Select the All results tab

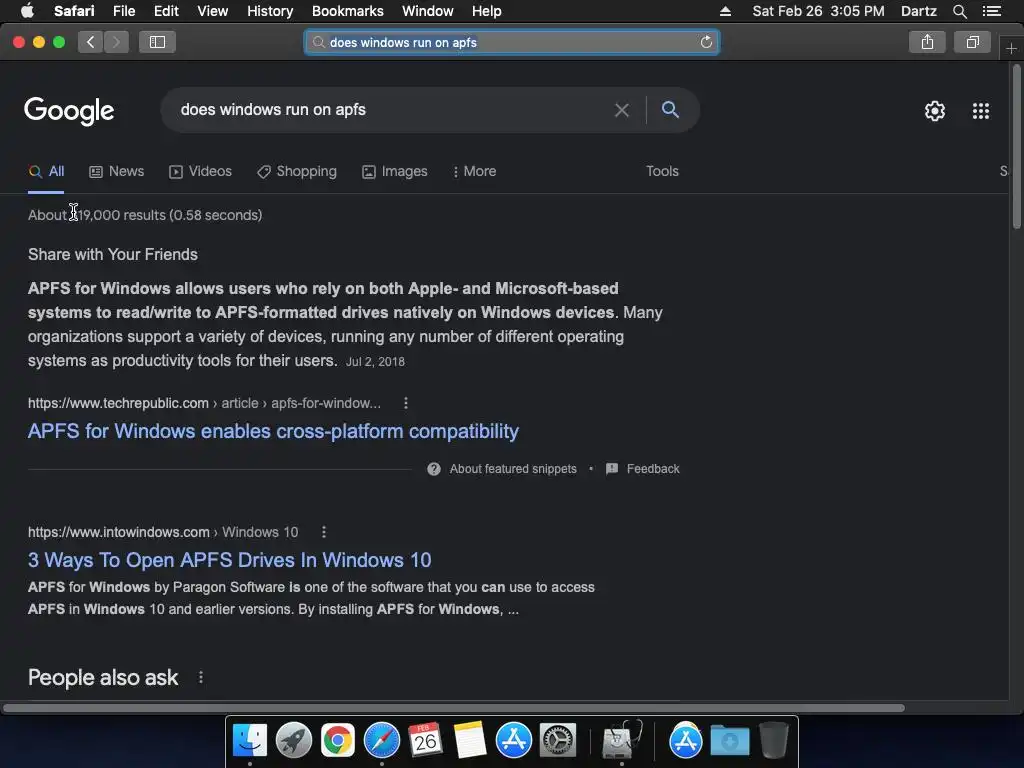pyautogui.click(x=46, y=172)
